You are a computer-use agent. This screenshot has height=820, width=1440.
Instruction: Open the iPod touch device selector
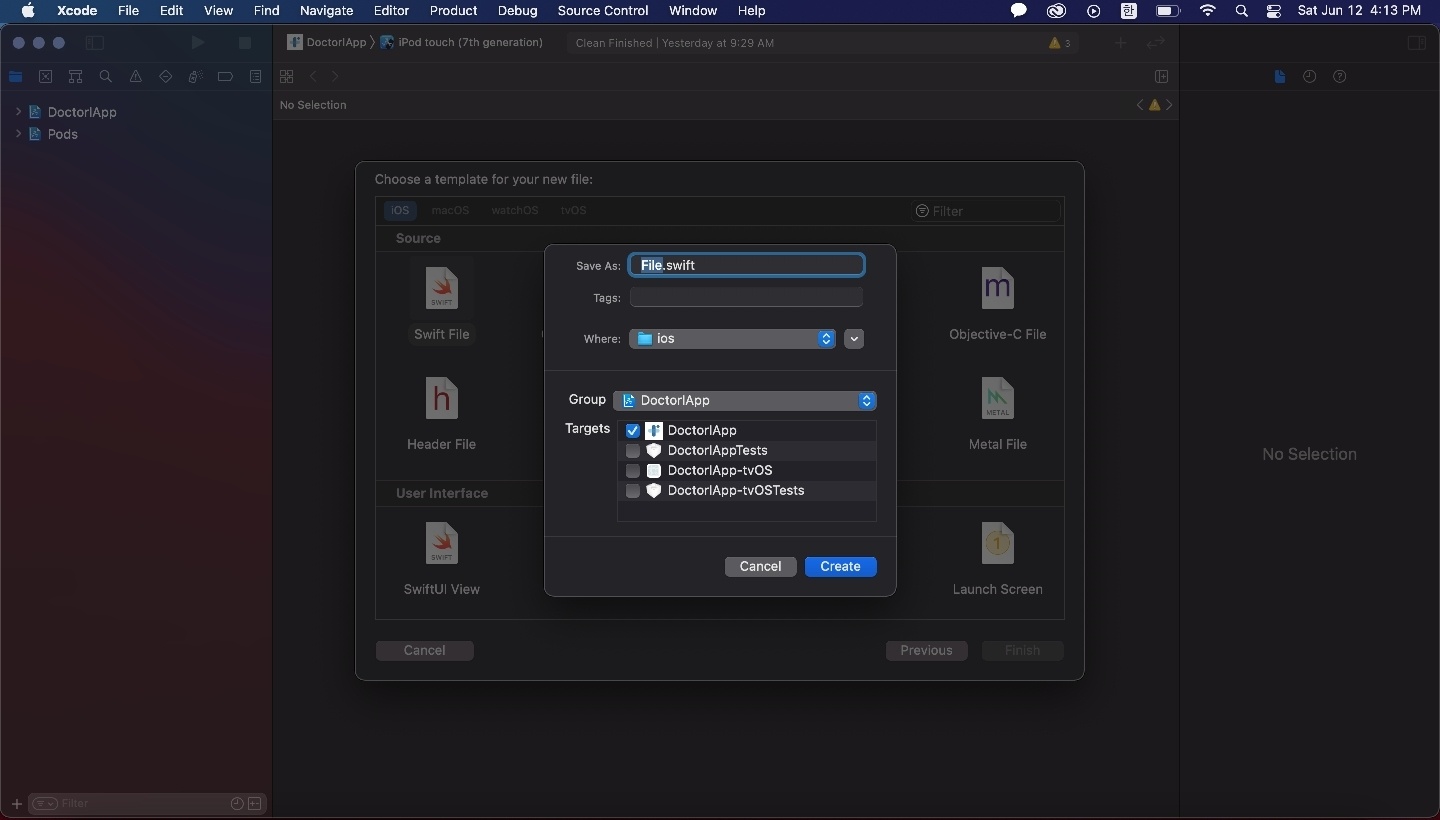coord(461,43)
